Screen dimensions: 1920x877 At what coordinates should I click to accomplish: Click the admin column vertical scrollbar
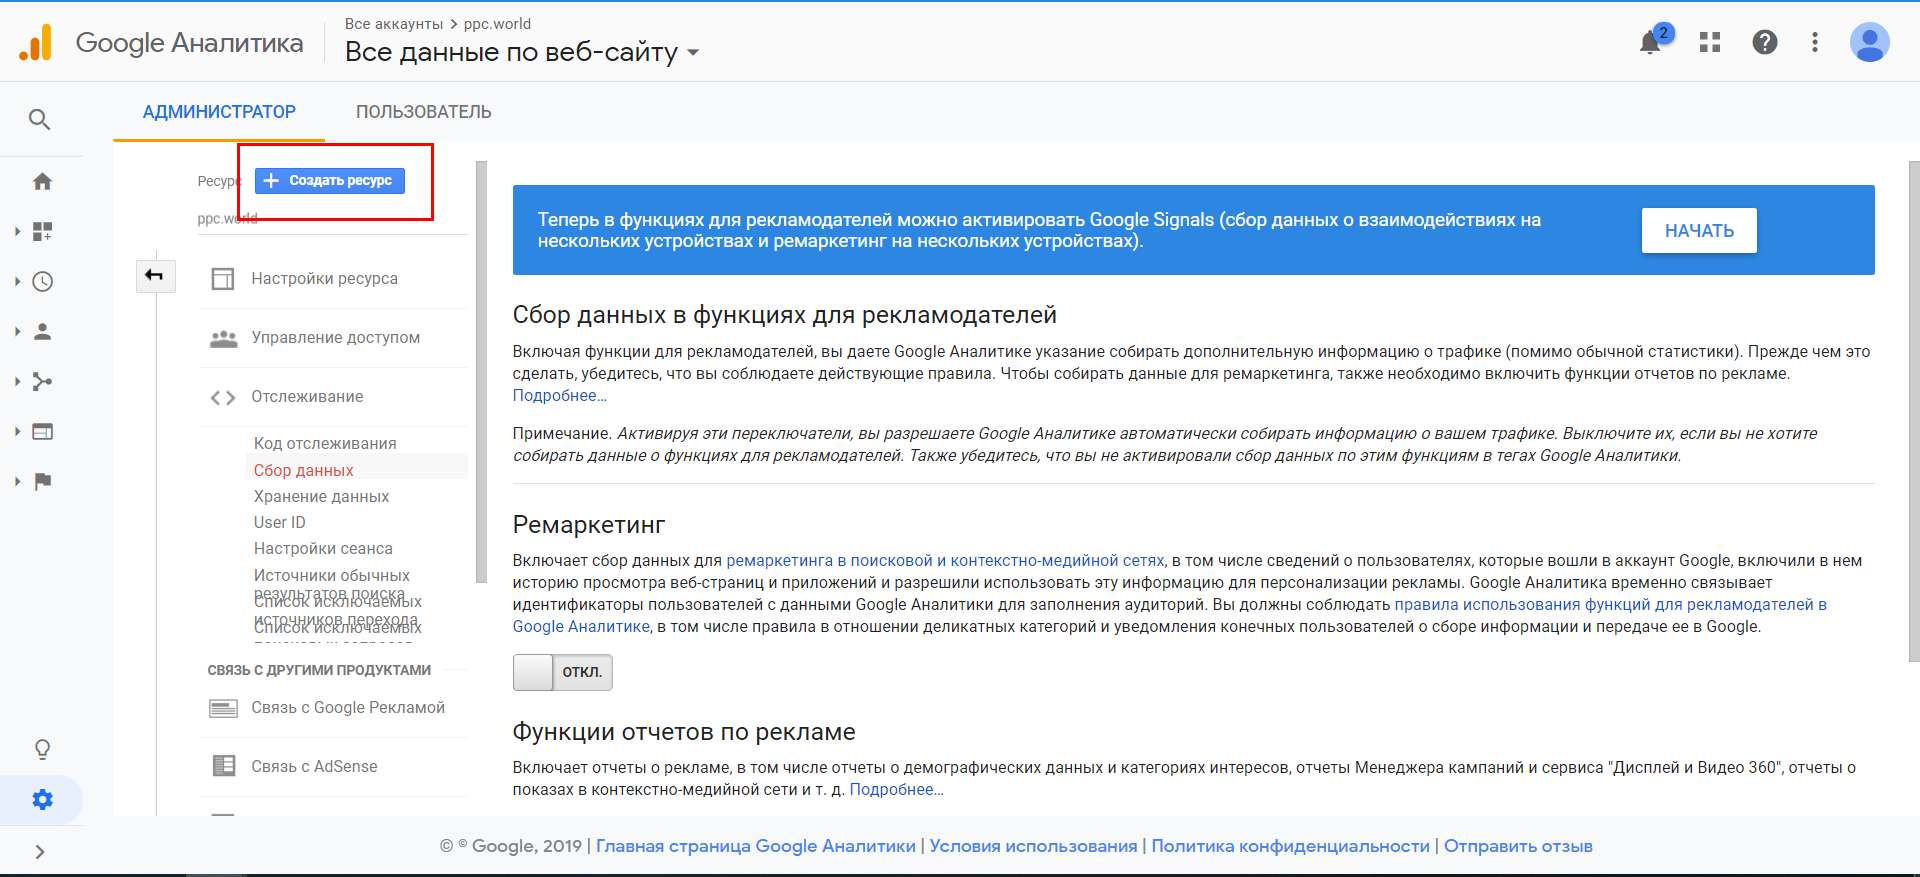[x=482, y=372]
